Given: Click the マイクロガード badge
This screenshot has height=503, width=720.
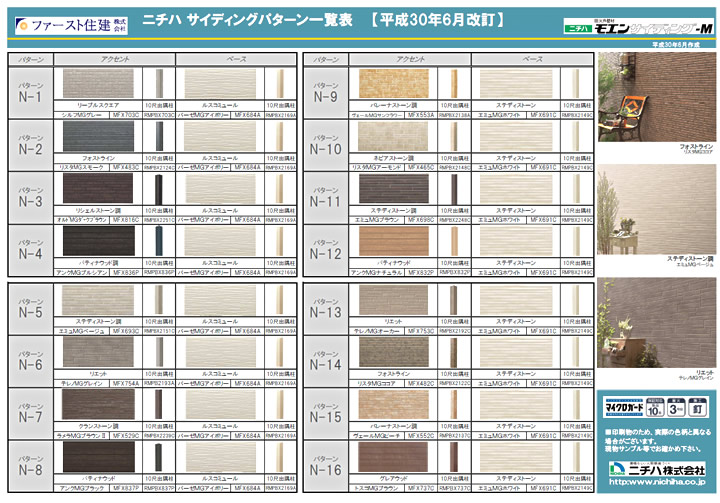Looking at the screenshot, I should pyautogui.click(x=624, y=407).
